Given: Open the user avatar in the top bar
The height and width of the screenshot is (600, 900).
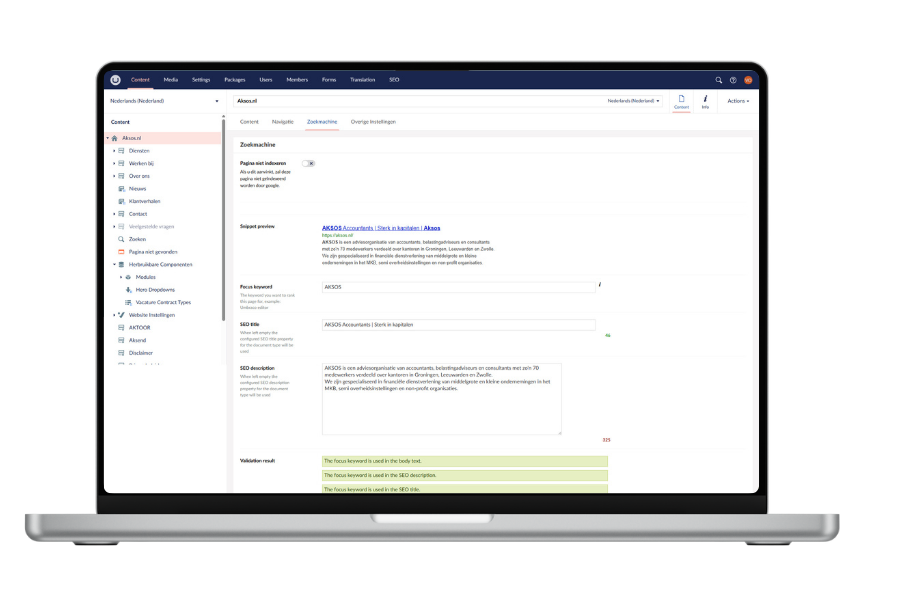Looking at the screenshot, I should pyautogui.click(x=748, y=79).
